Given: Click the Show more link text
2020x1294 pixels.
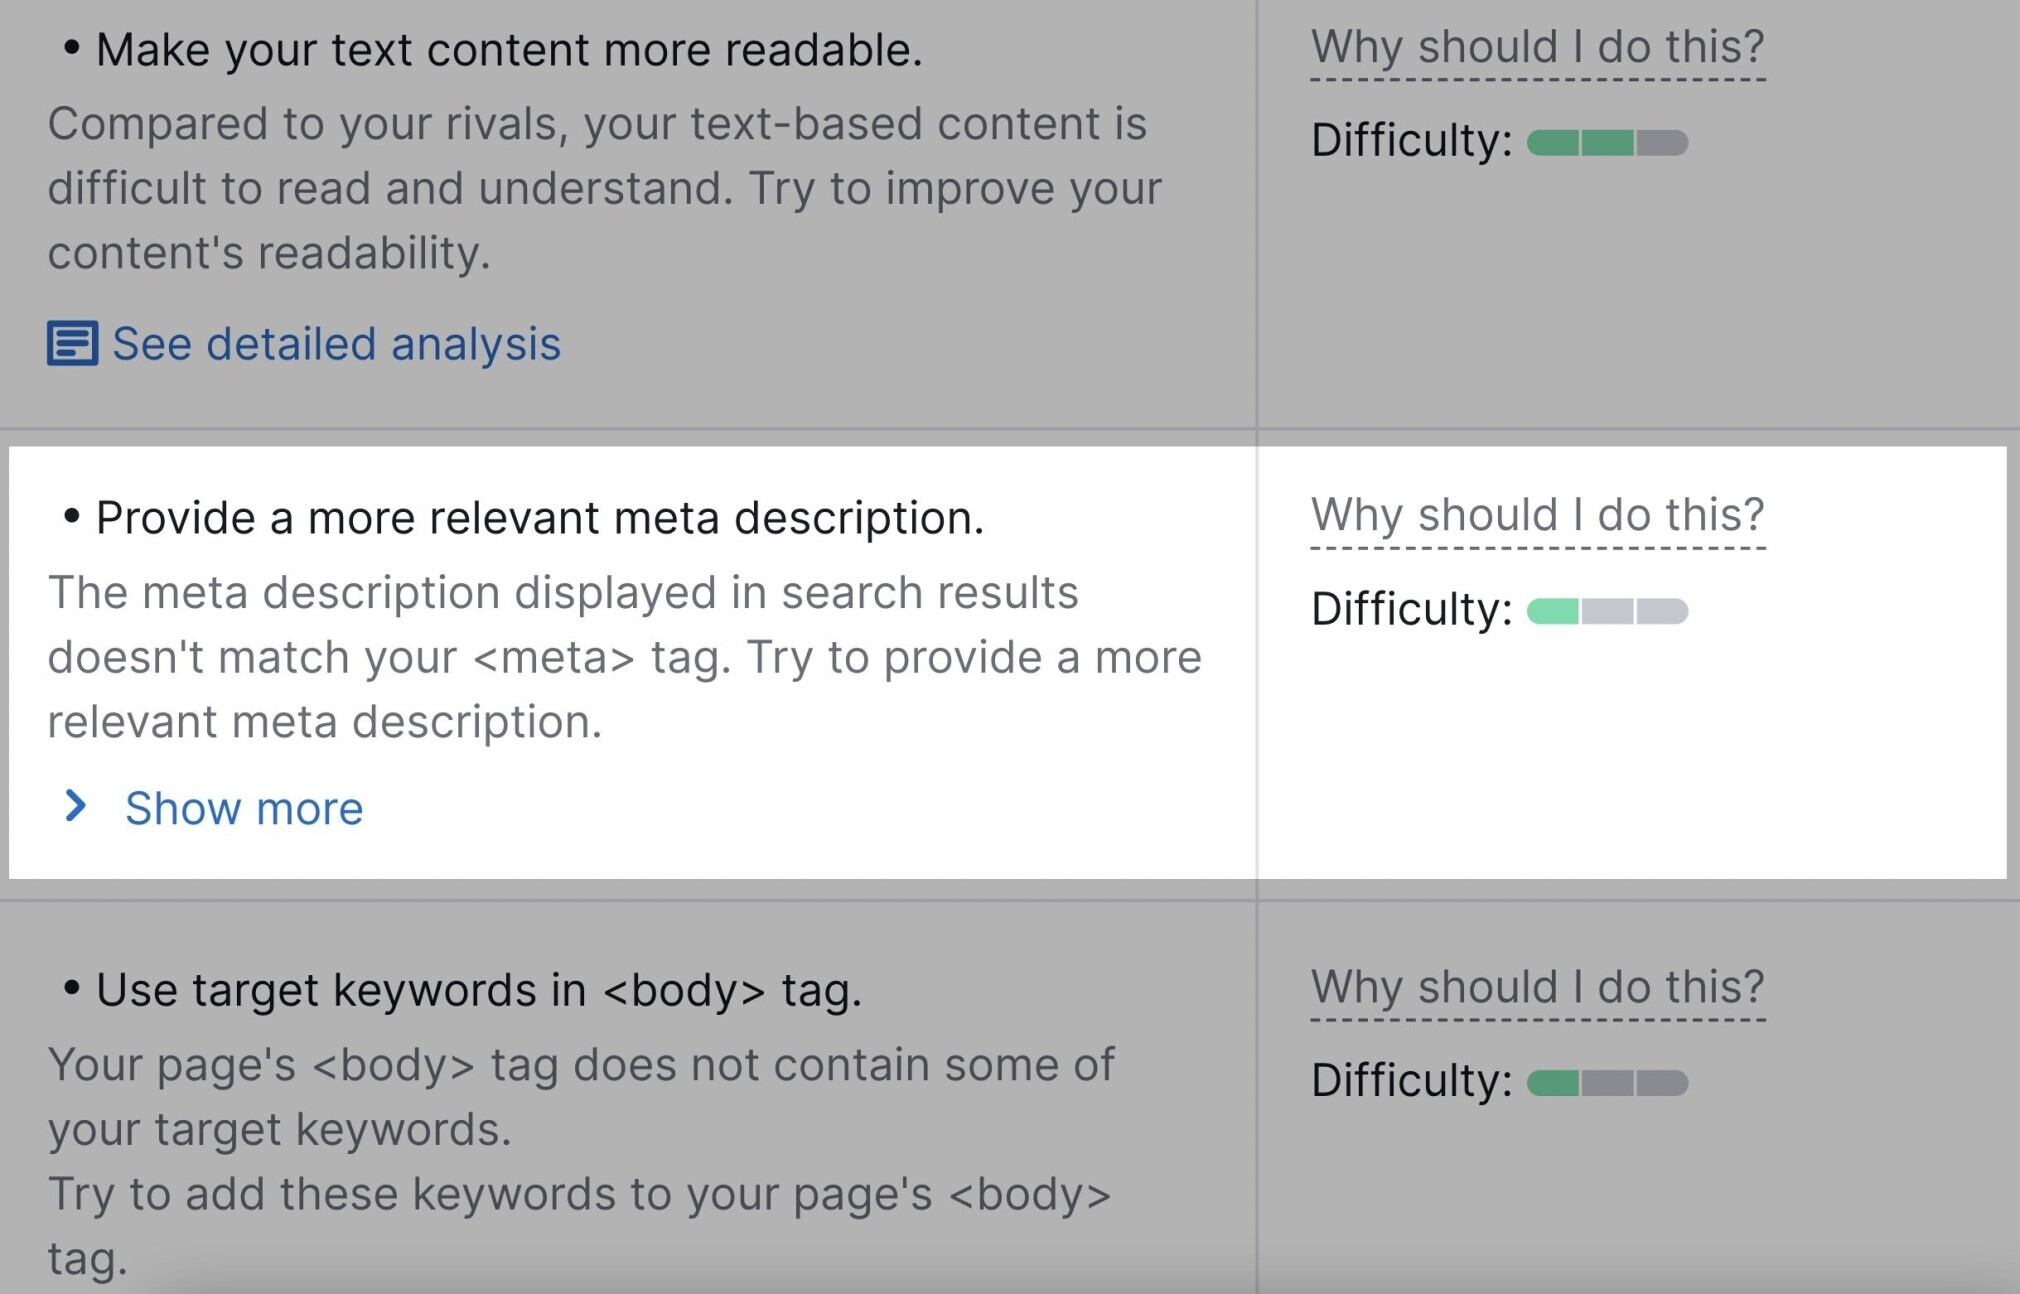Looking at the screenshot, I should click(x=244, y=808).
